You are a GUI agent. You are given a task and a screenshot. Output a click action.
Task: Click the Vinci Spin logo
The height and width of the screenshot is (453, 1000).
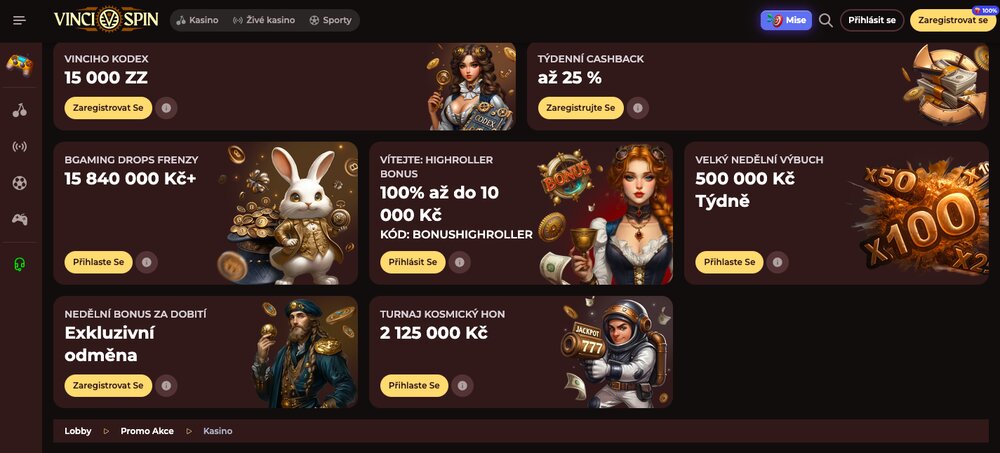(x=107, y=19)
